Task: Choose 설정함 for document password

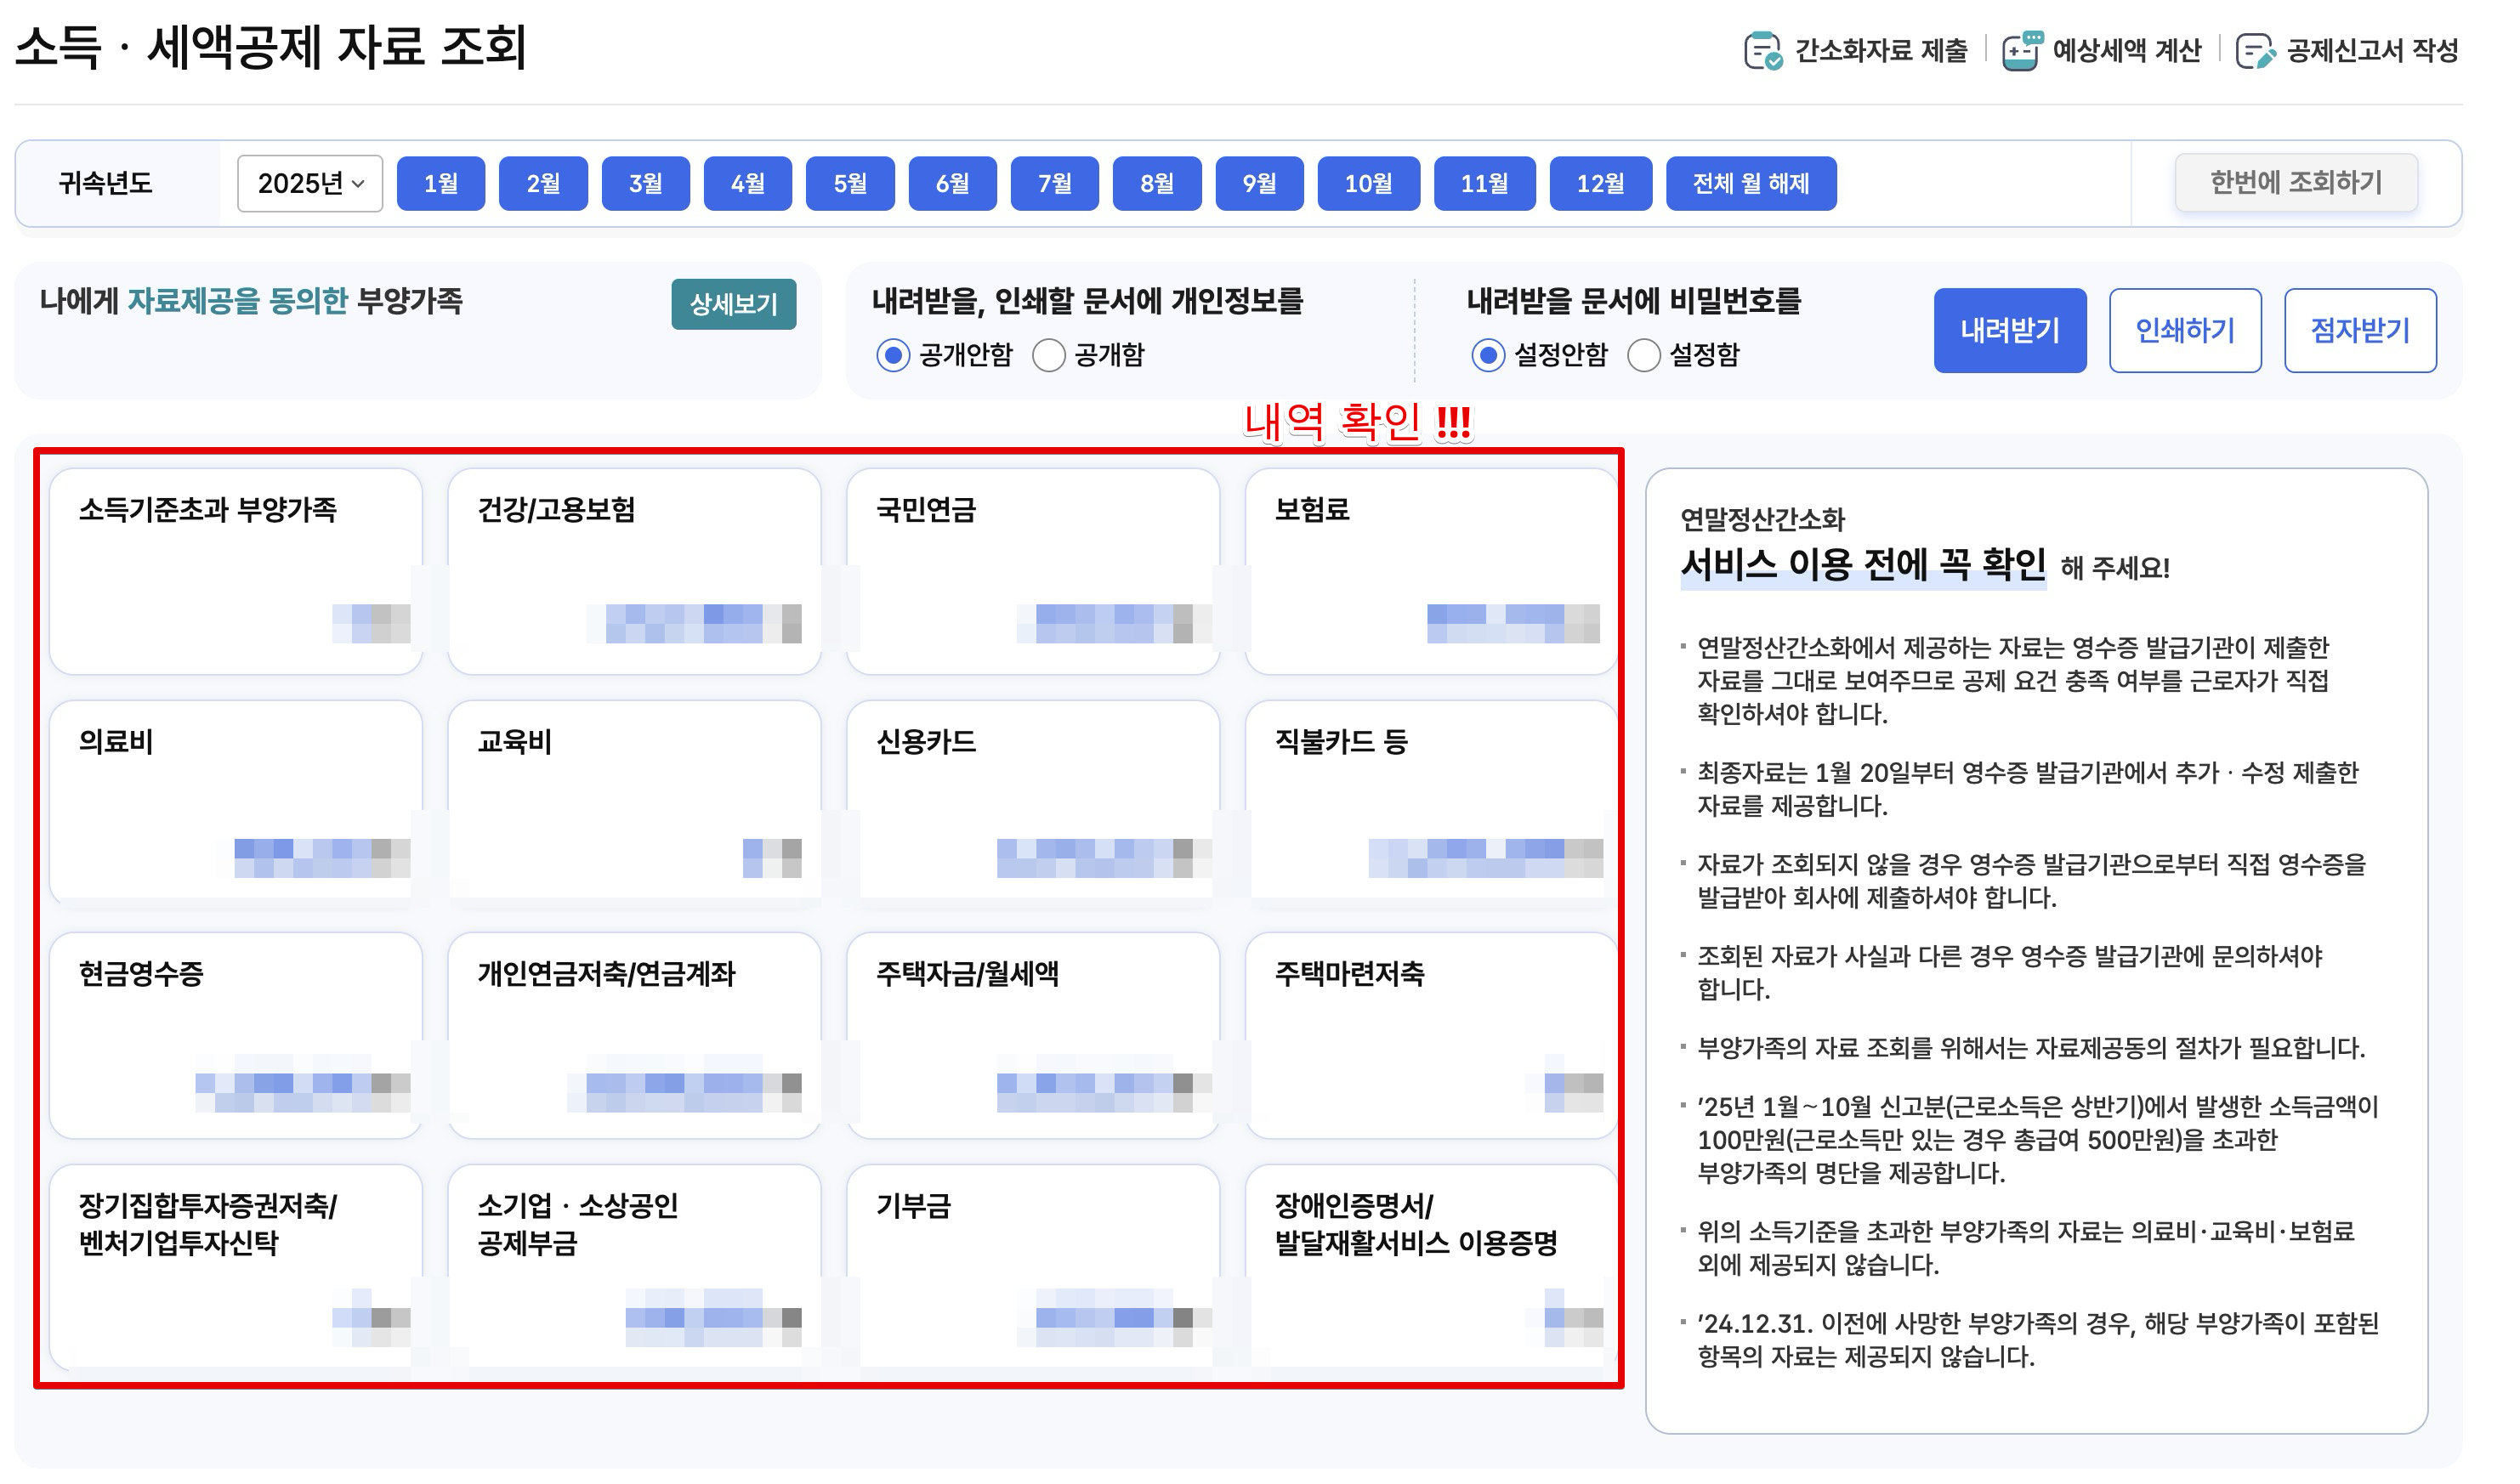Action: pos(1644,356)
